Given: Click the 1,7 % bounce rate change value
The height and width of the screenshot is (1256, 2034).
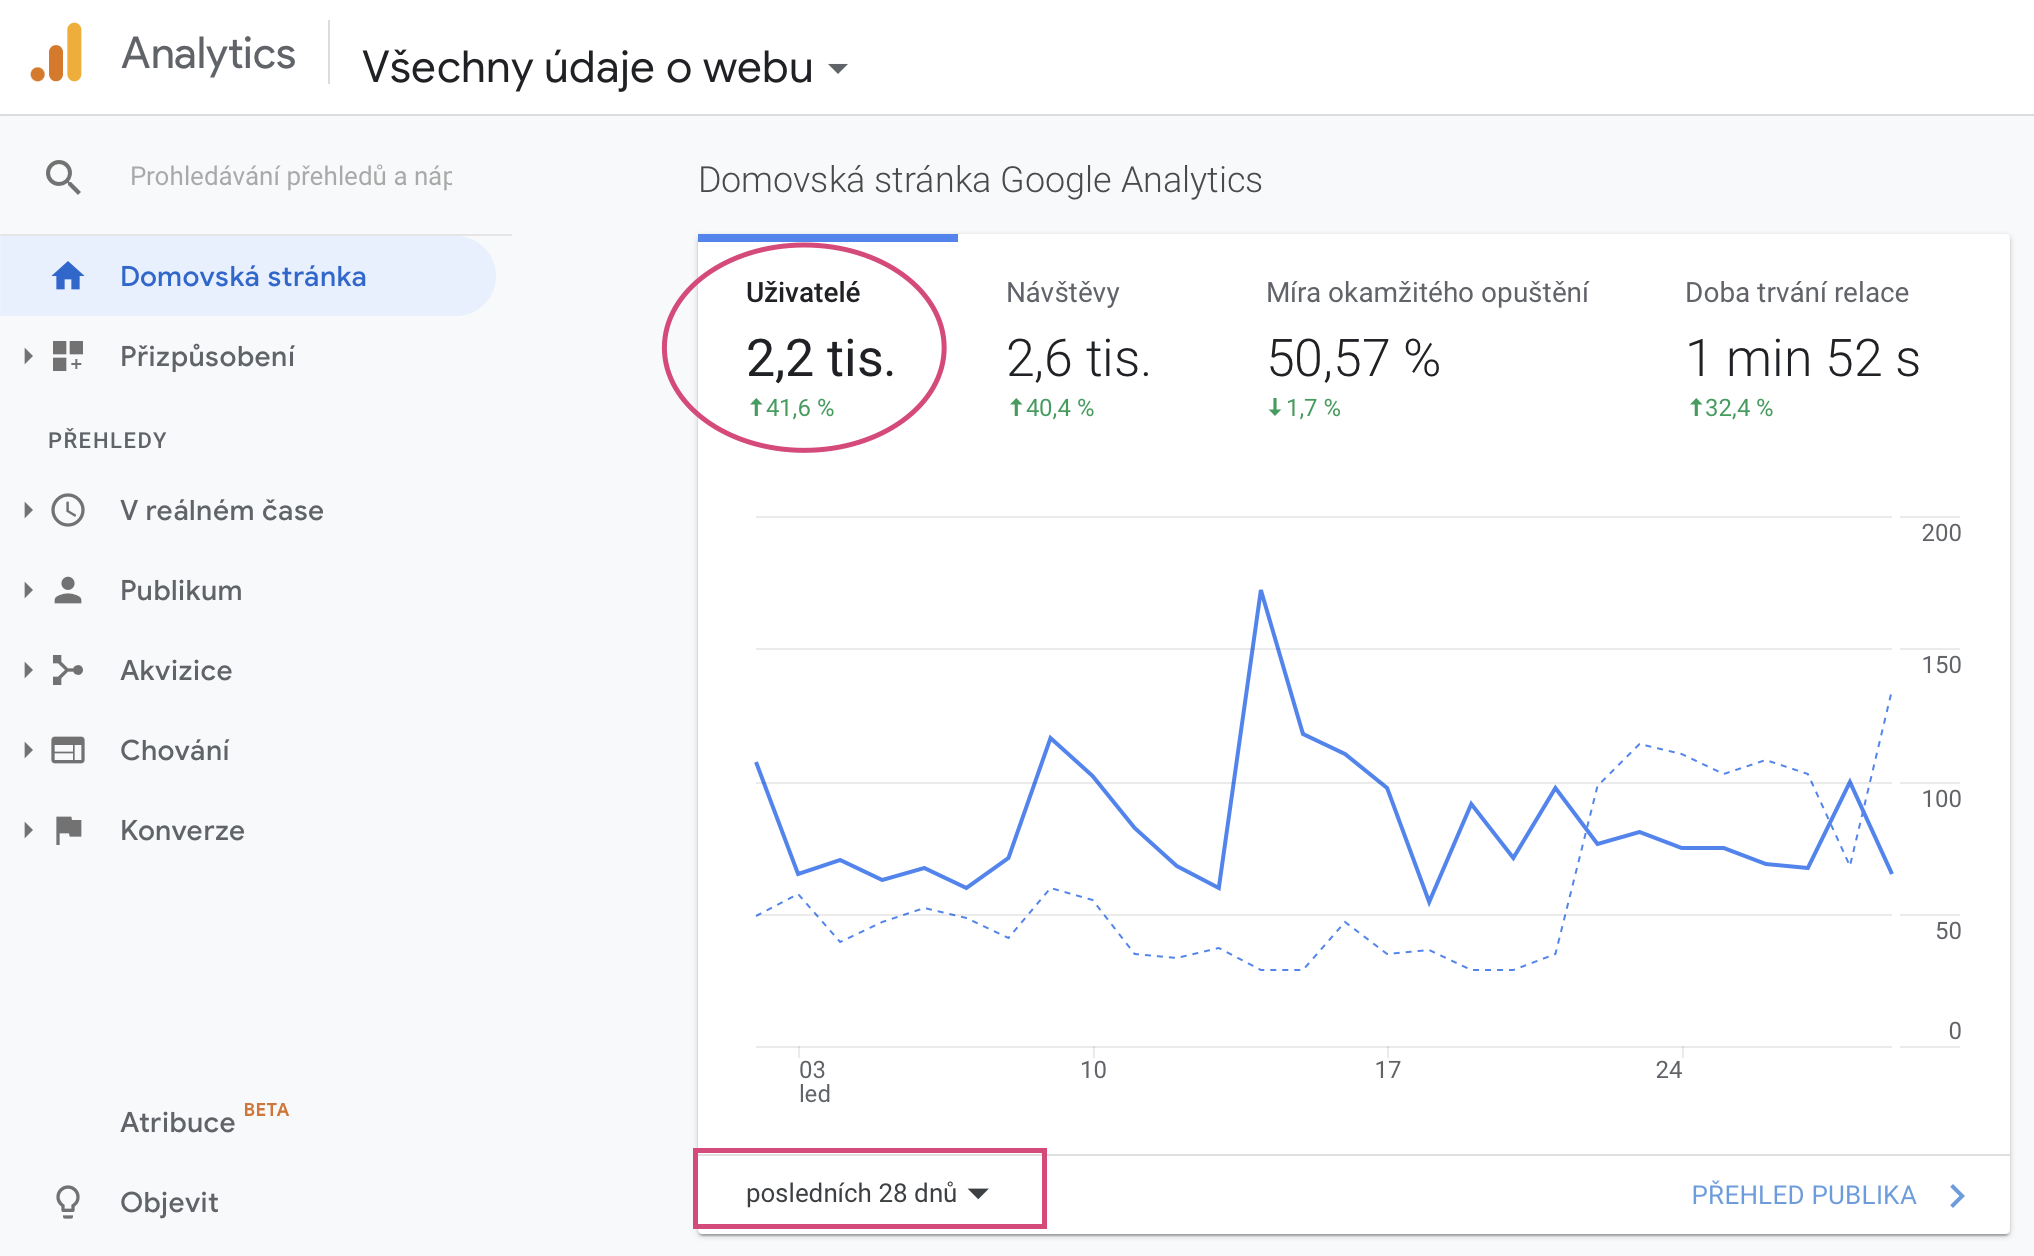Looking at the screenshot, I should (x=1304, y=408).
